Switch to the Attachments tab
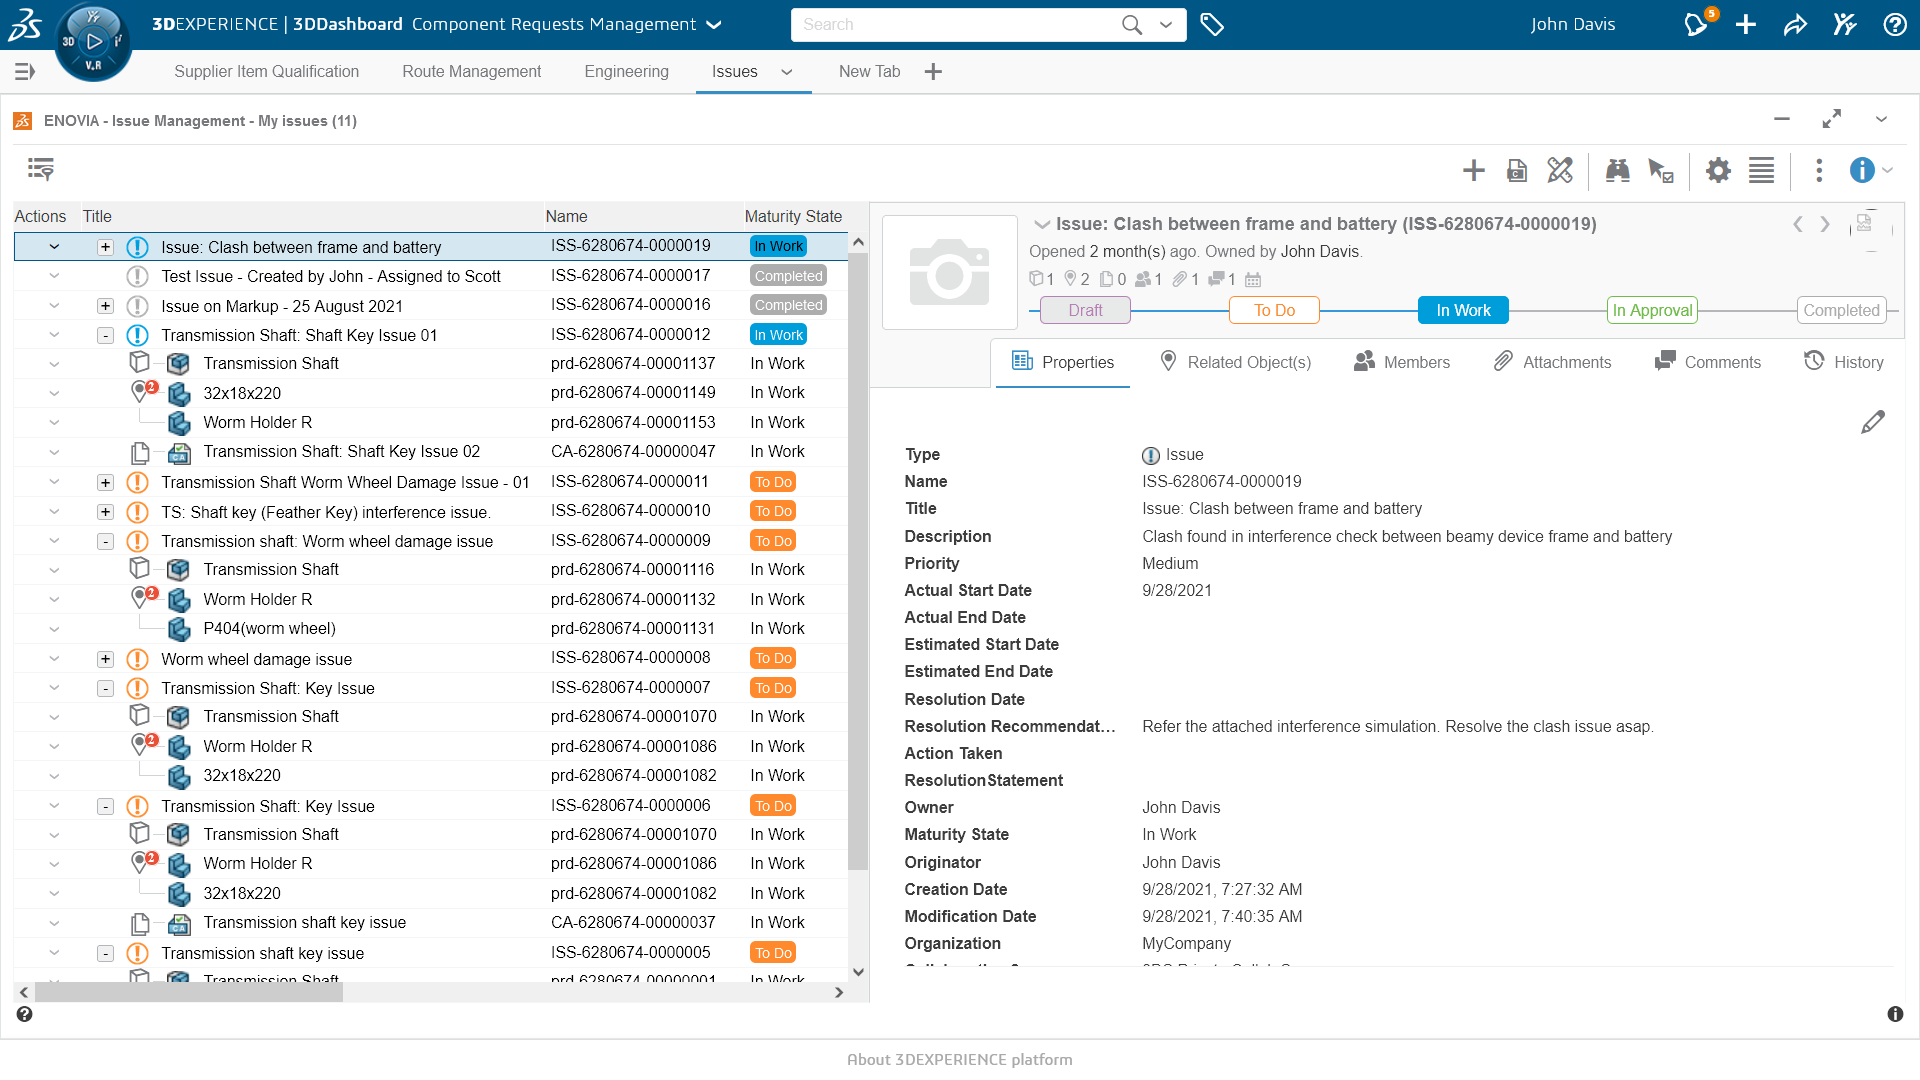 click(x=1553, y=362)
